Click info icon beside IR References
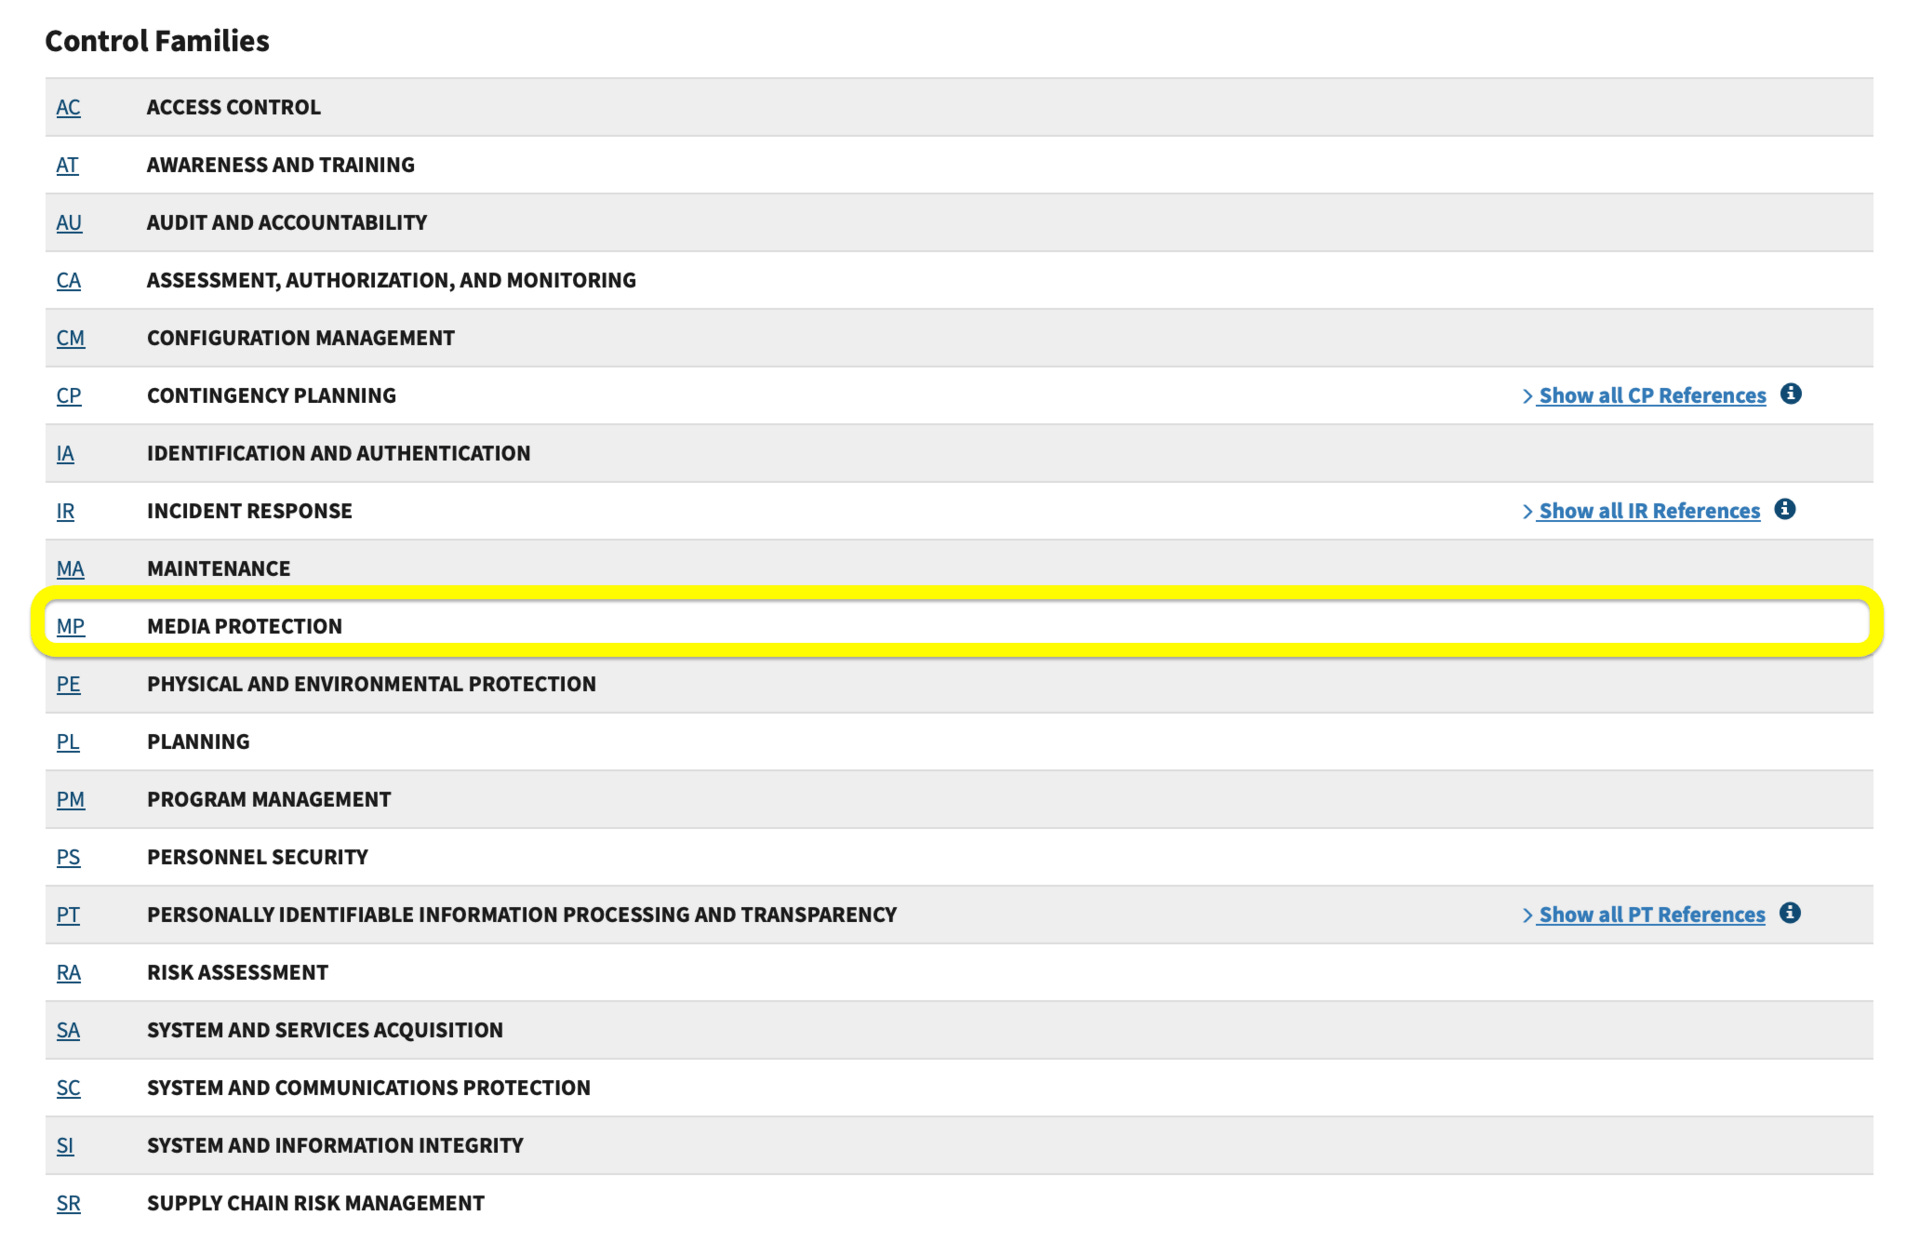The image size is (1920, 1256). coord(1784,510)
